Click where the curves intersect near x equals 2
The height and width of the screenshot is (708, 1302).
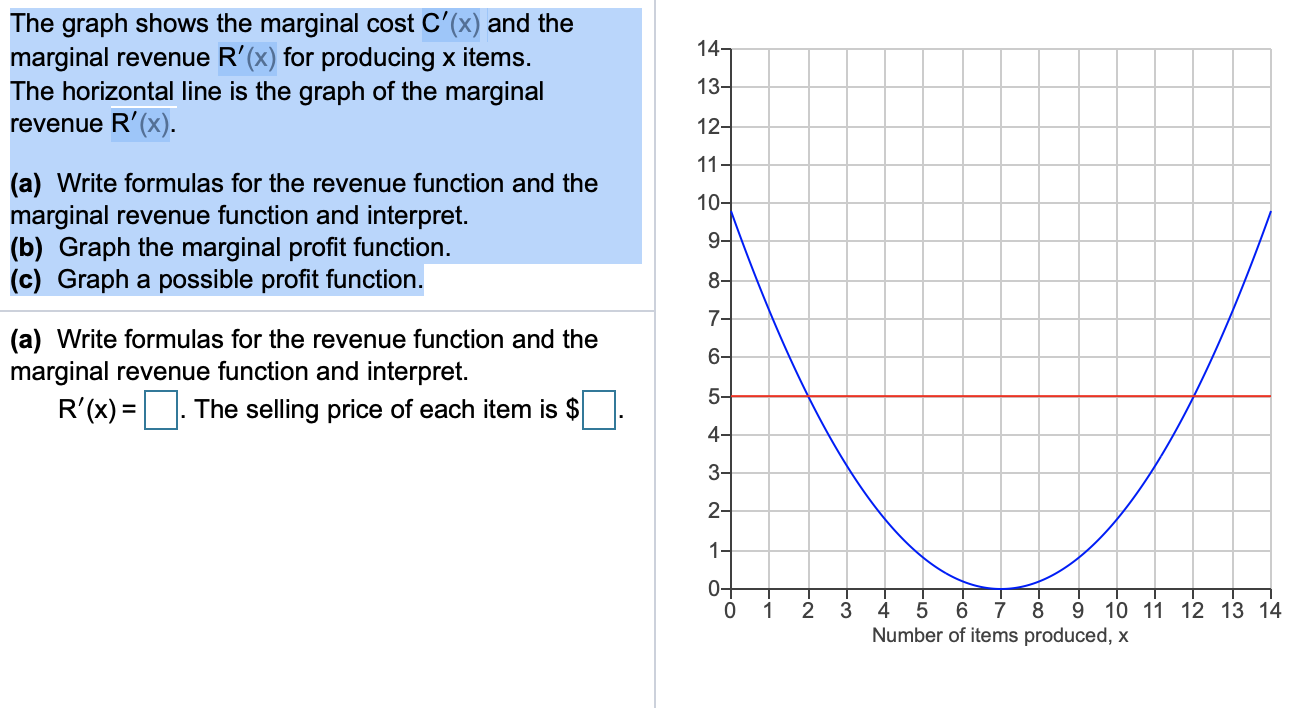(x=808, y=397)
